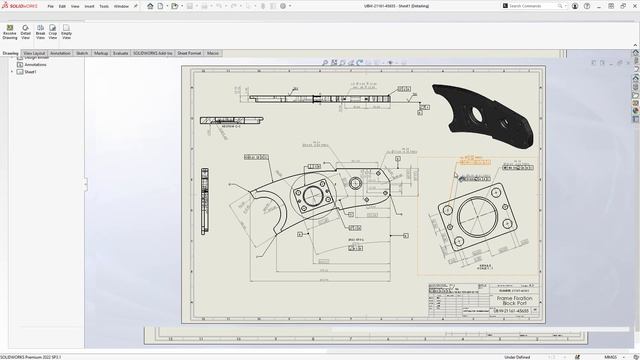The height and width of the screenshot is (360, 640).
Task: Open the File menu
Action: click(x=50, y=6)
